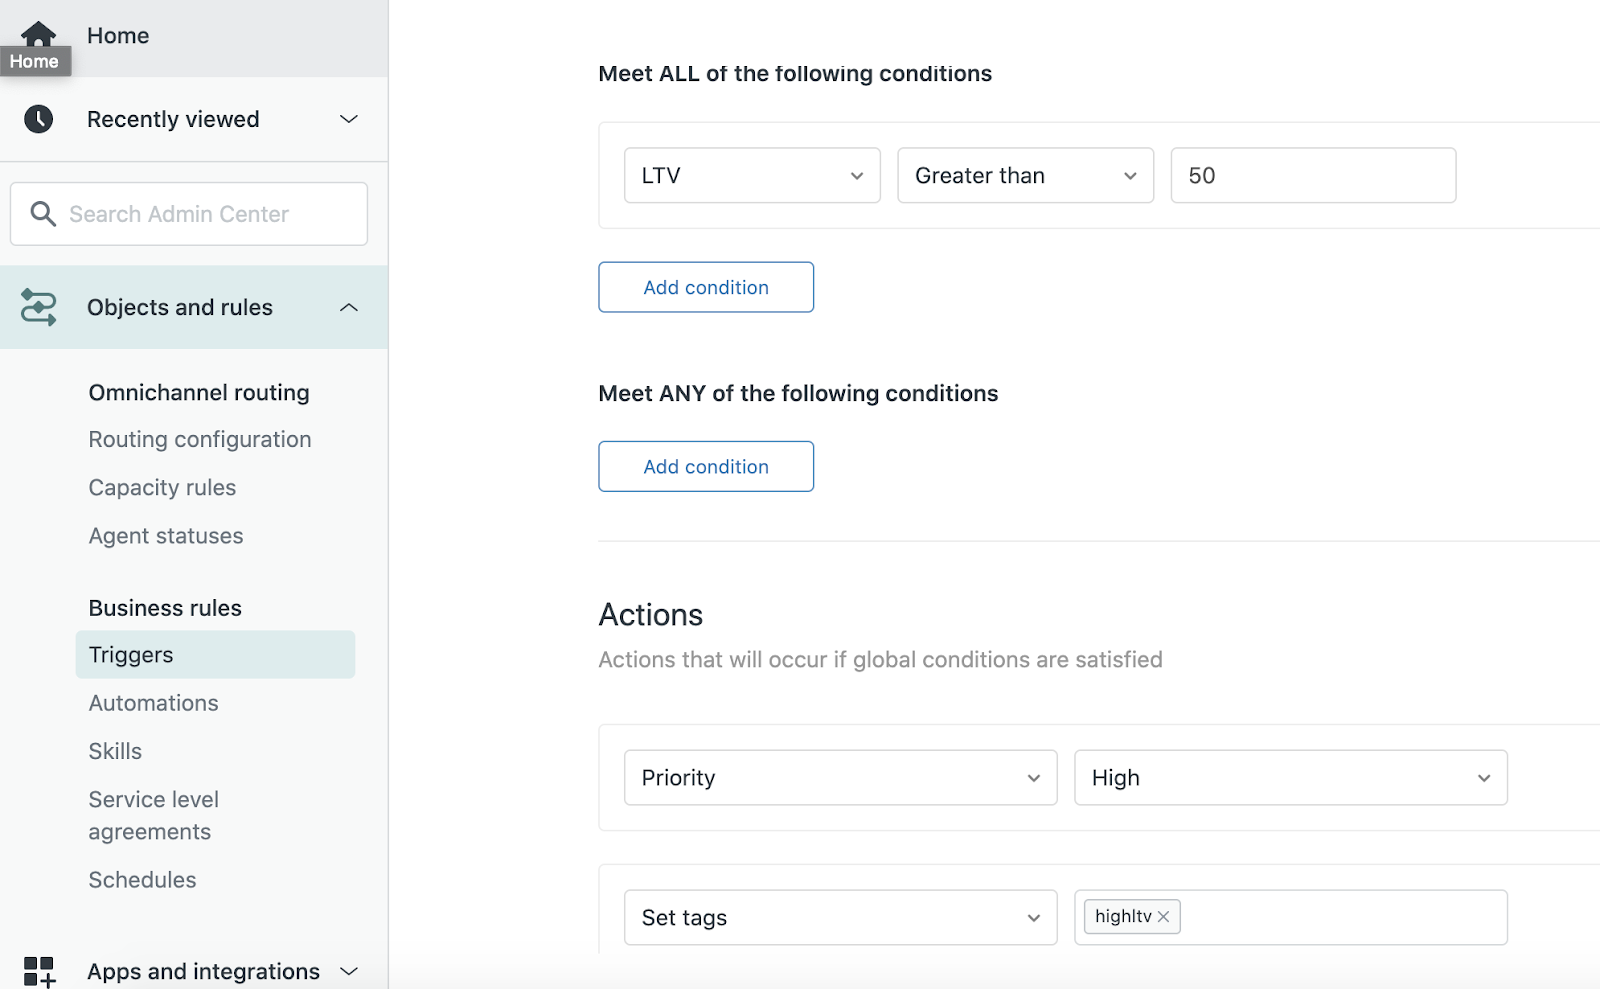Focus the condition value field containing 50

click(1313, 175)
